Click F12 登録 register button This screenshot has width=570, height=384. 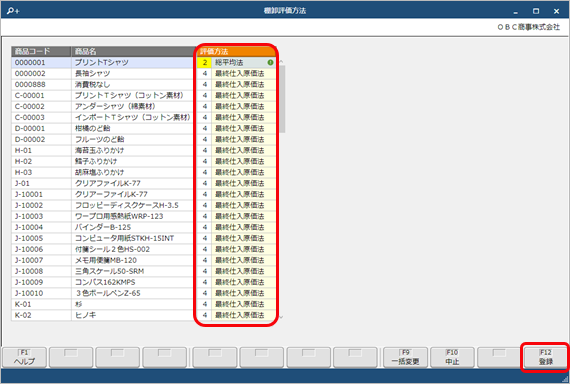[546, 357]
